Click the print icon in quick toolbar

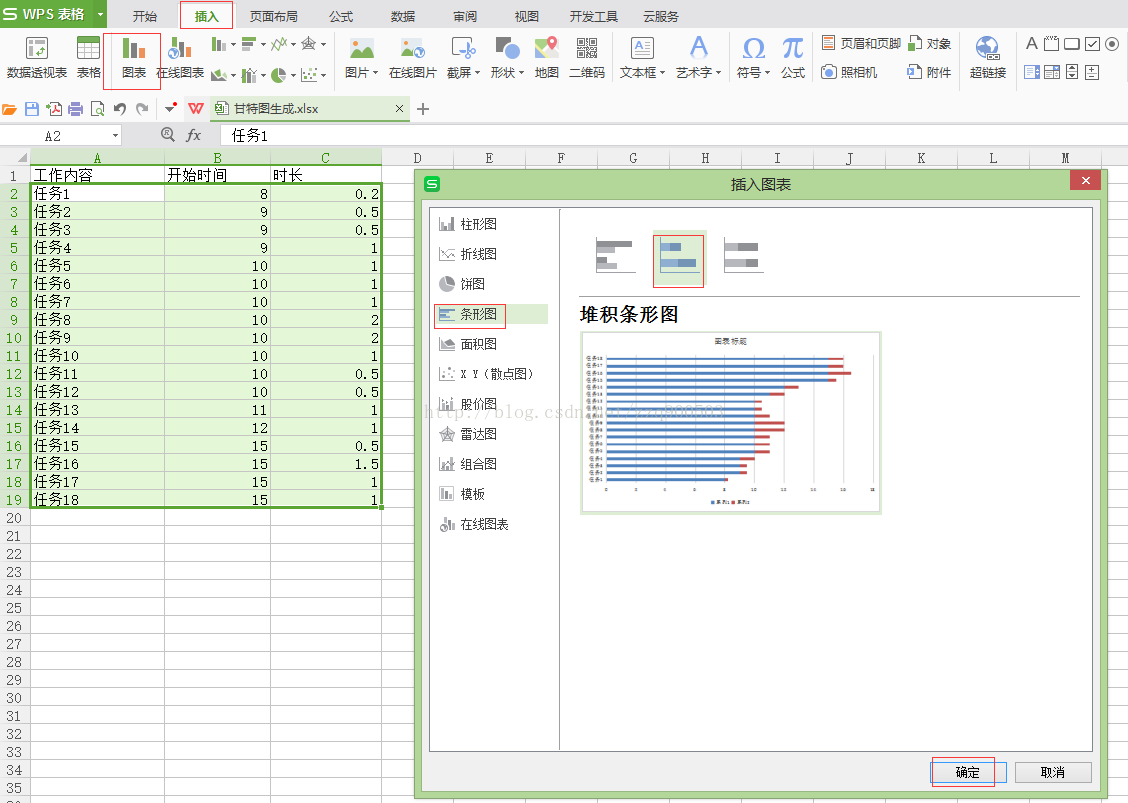[76, 109]
